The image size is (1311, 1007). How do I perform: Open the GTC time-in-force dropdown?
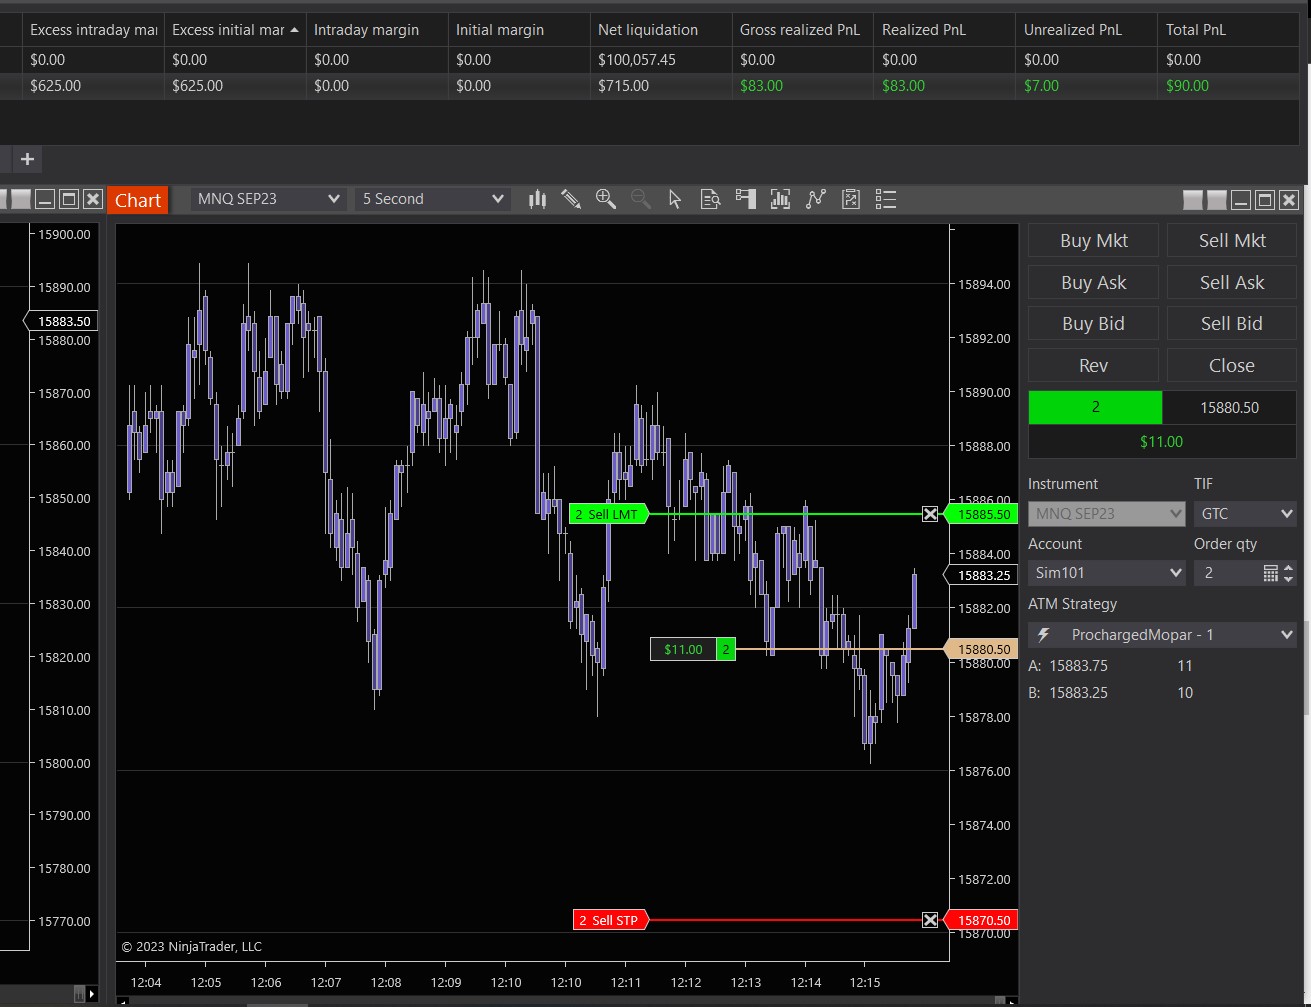point(1244,514)
